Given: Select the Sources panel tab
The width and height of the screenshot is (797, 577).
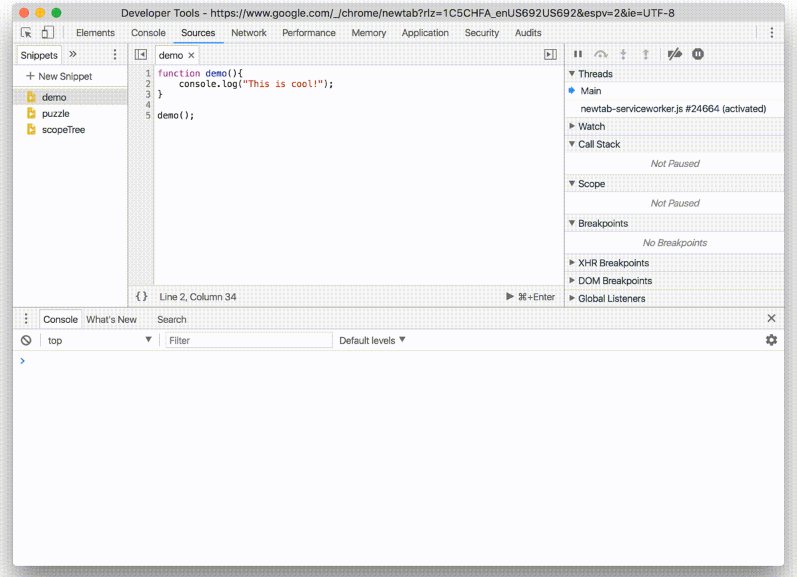Looking at the screenshot, I should click(x=198, y=33).
